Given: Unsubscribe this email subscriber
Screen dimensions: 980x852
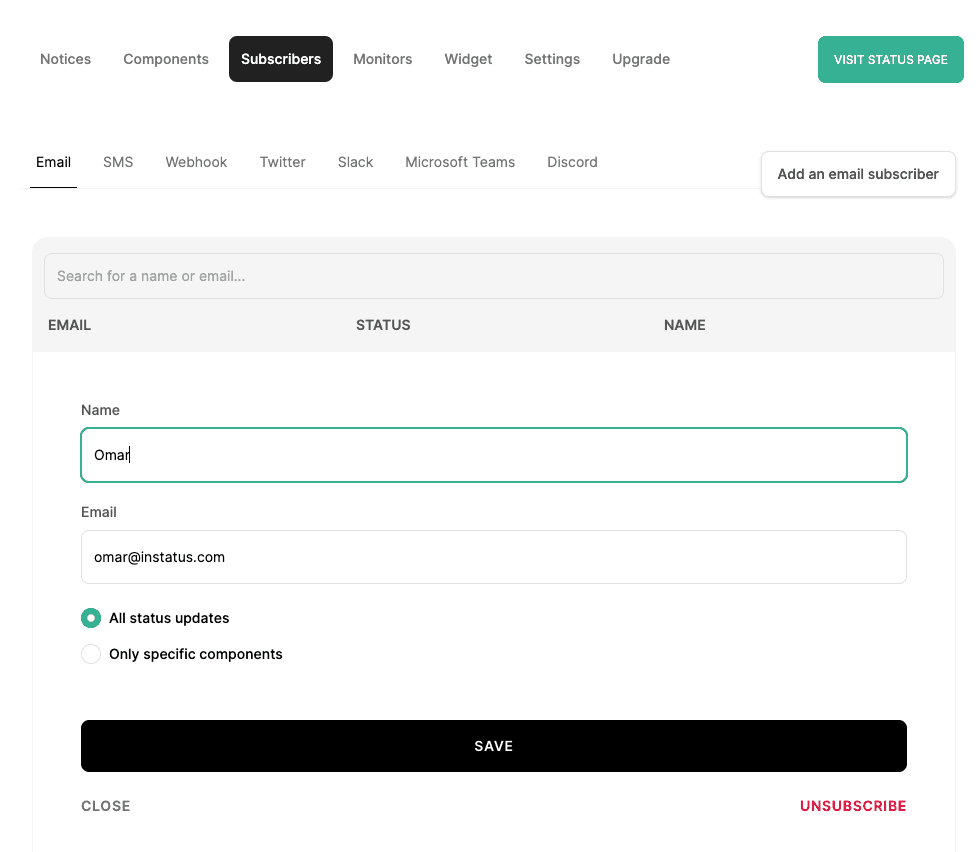Looking at the screenshot, I should coord(852,806).
